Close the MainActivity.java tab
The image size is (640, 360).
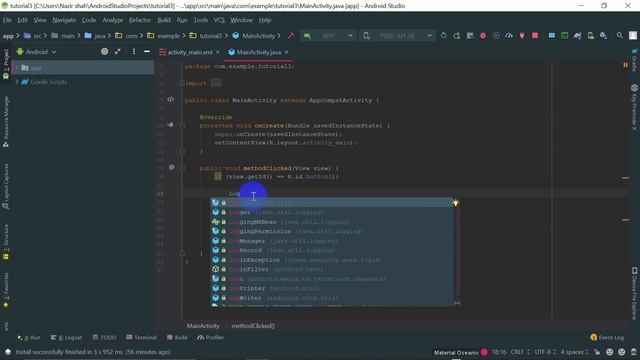(x=287, y=52)
